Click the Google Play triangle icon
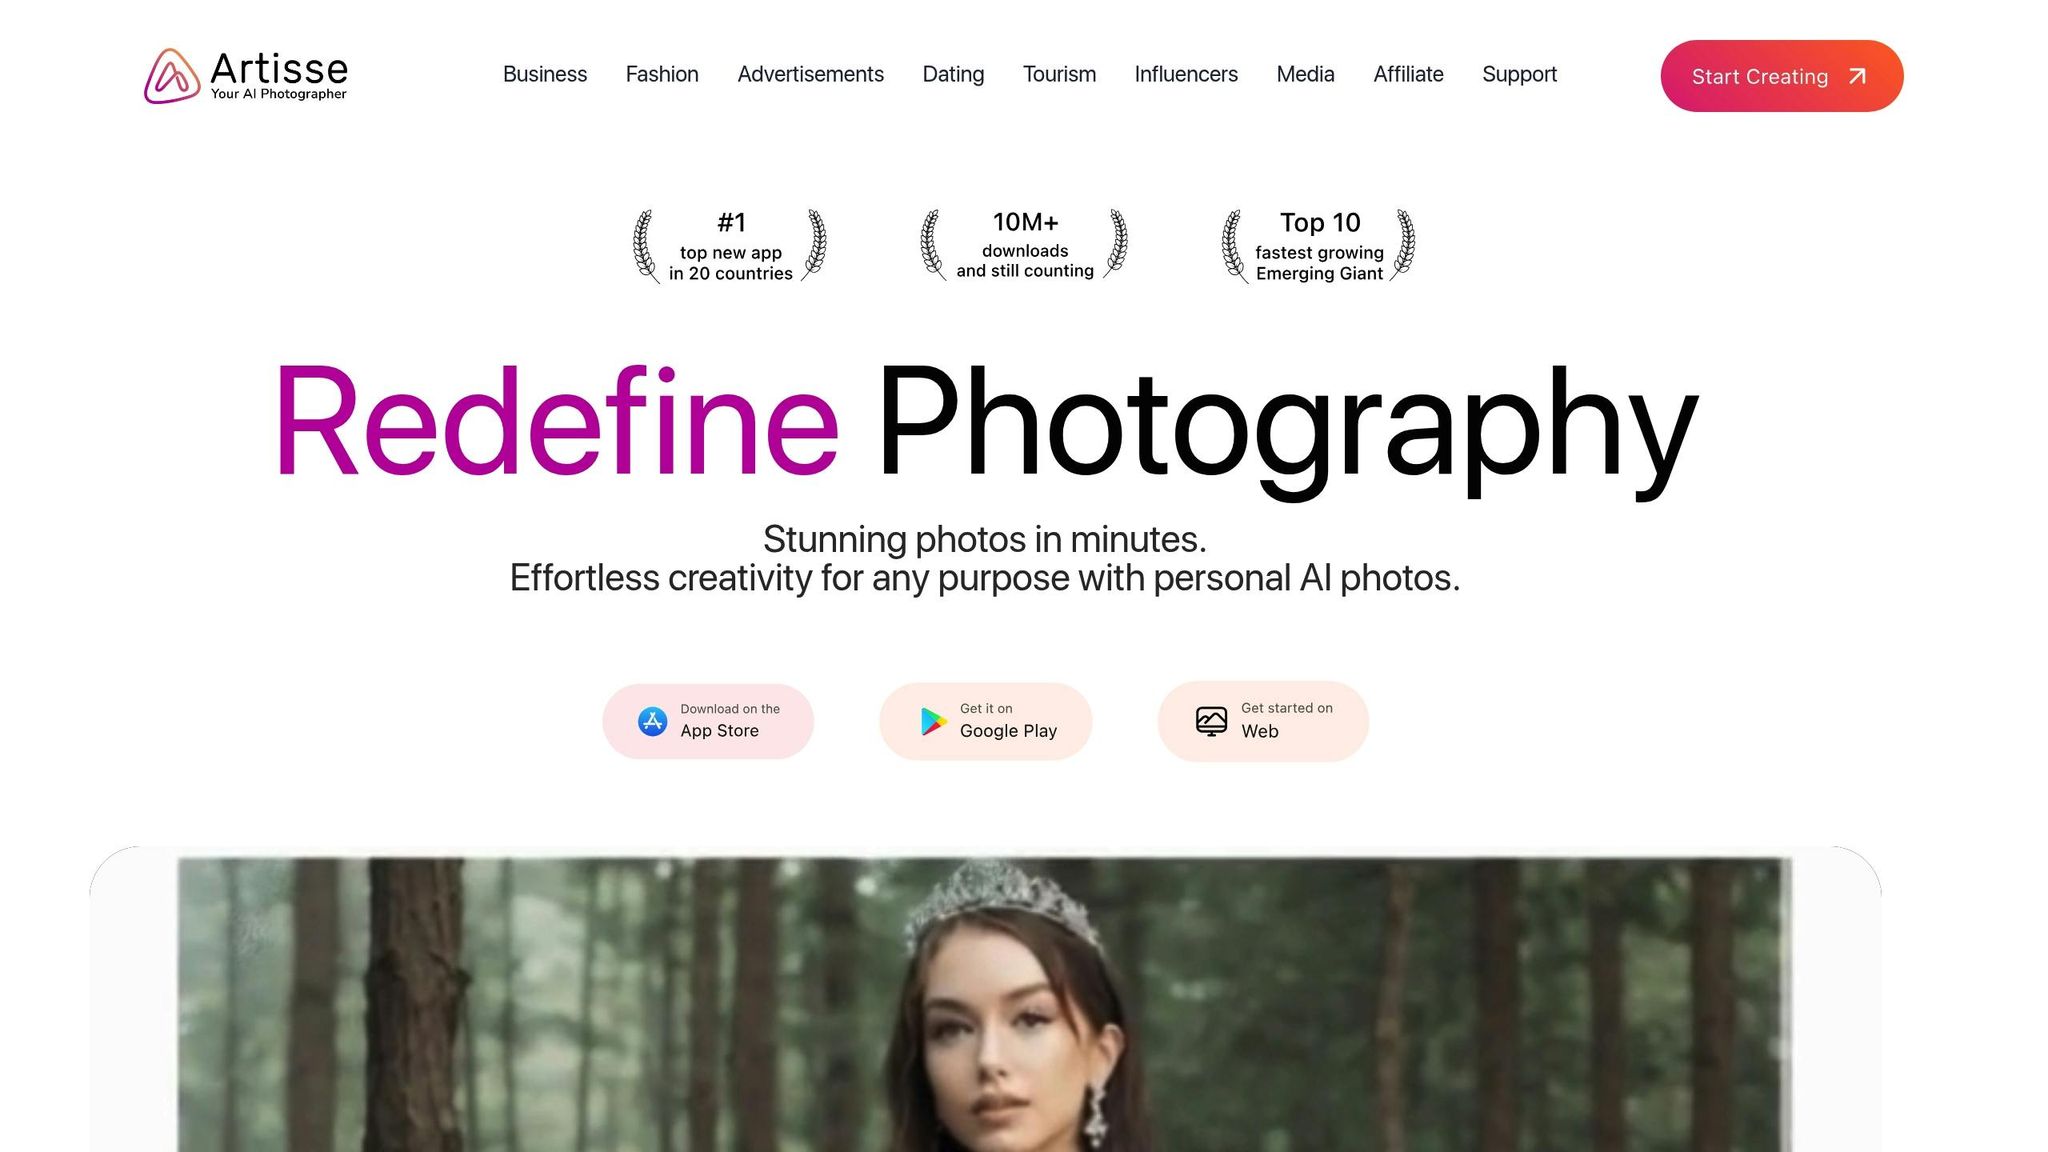Image resolution: width=2048 pixels, height=1152 pixels. [933, 721]
